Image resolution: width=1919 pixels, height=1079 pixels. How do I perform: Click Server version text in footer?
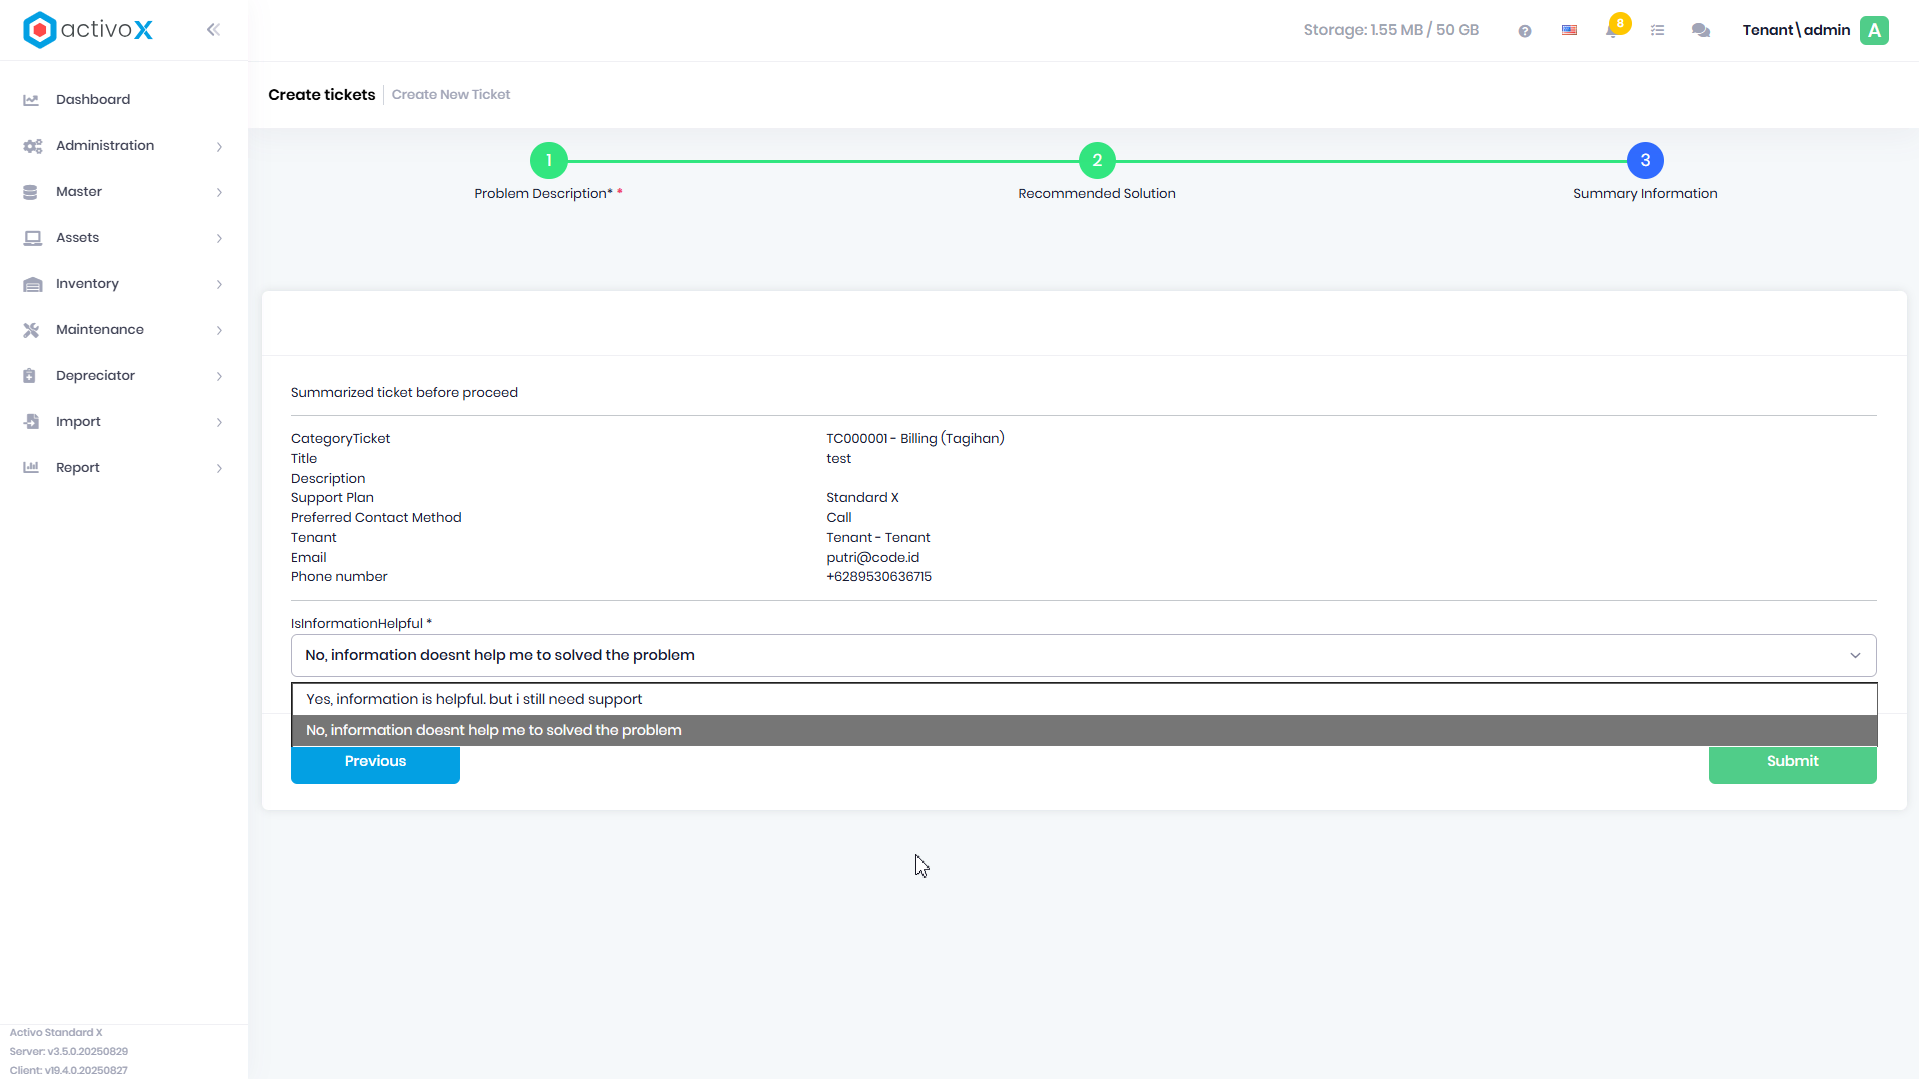click(69, 1052)
